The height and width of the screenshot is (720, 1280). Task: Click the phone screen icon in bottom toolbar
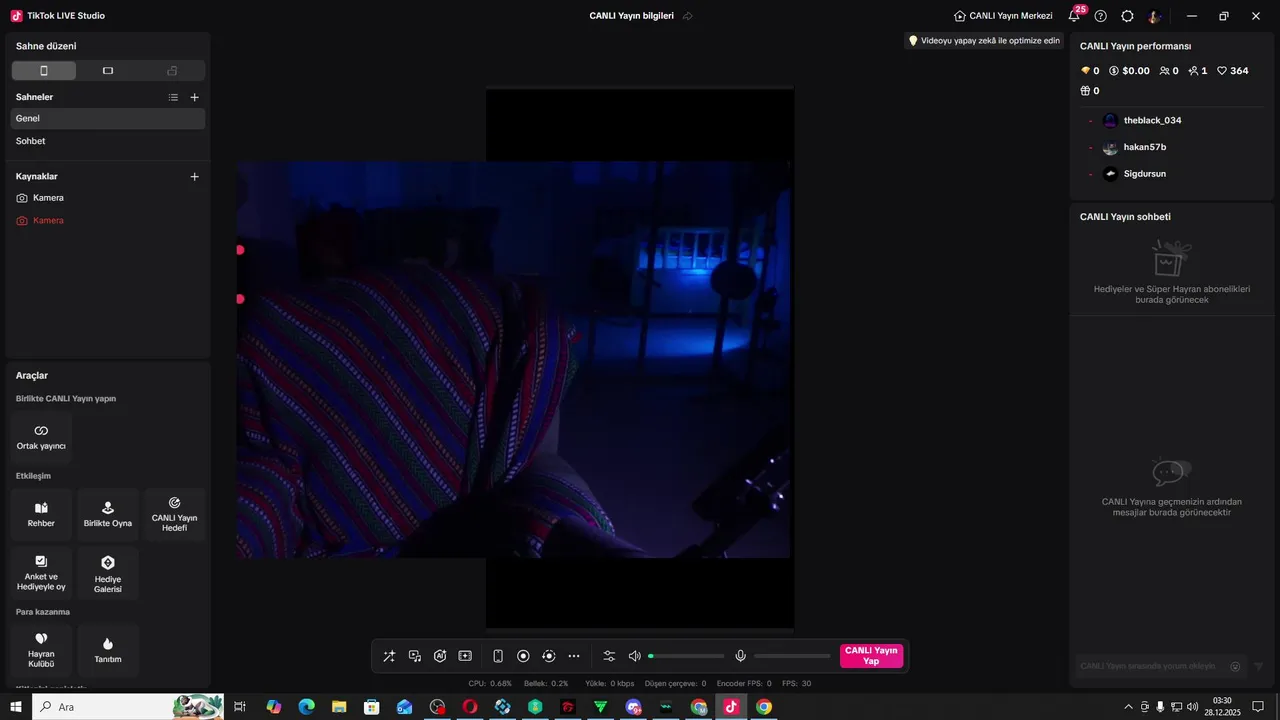point(498,656)
